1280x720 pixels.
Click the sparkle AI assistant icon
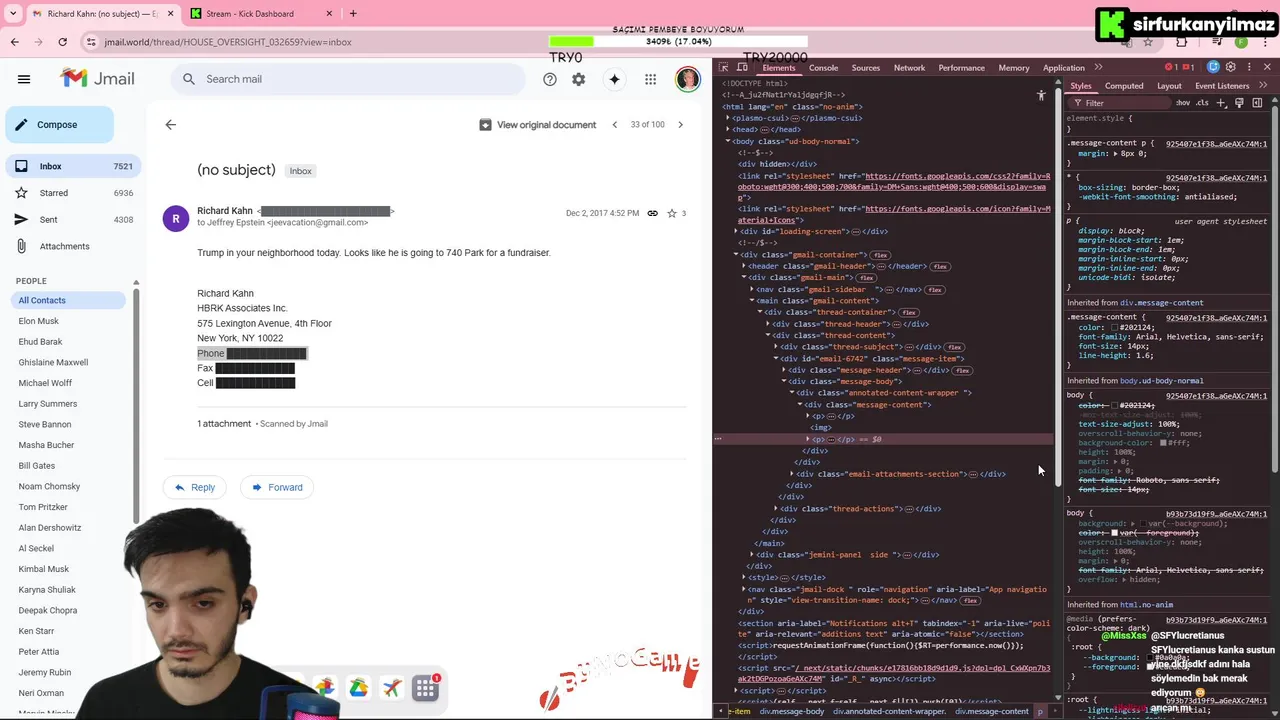point(614,79)
